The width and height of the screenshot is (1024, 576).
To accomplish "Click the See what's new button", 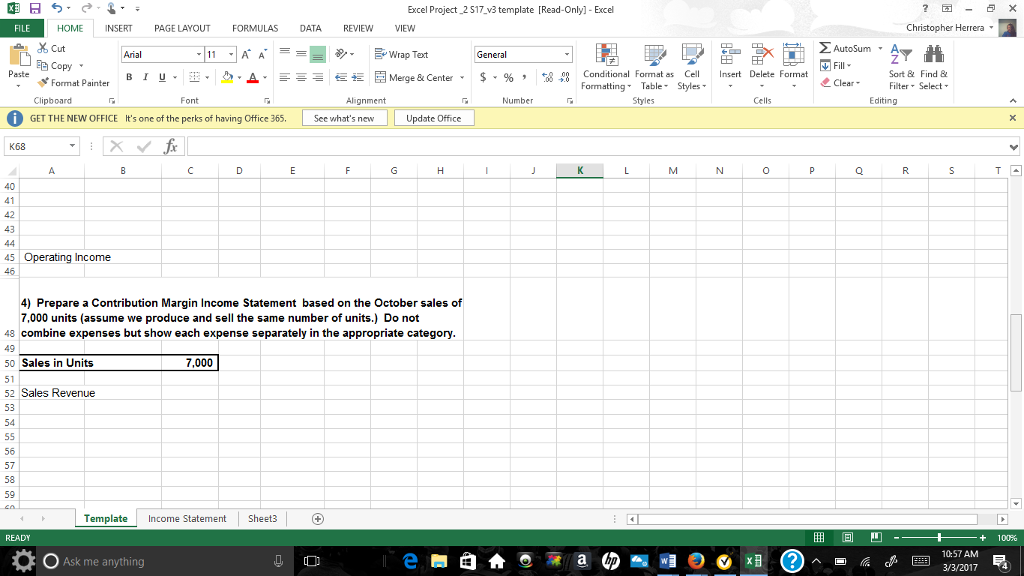I will pos(346,117).
